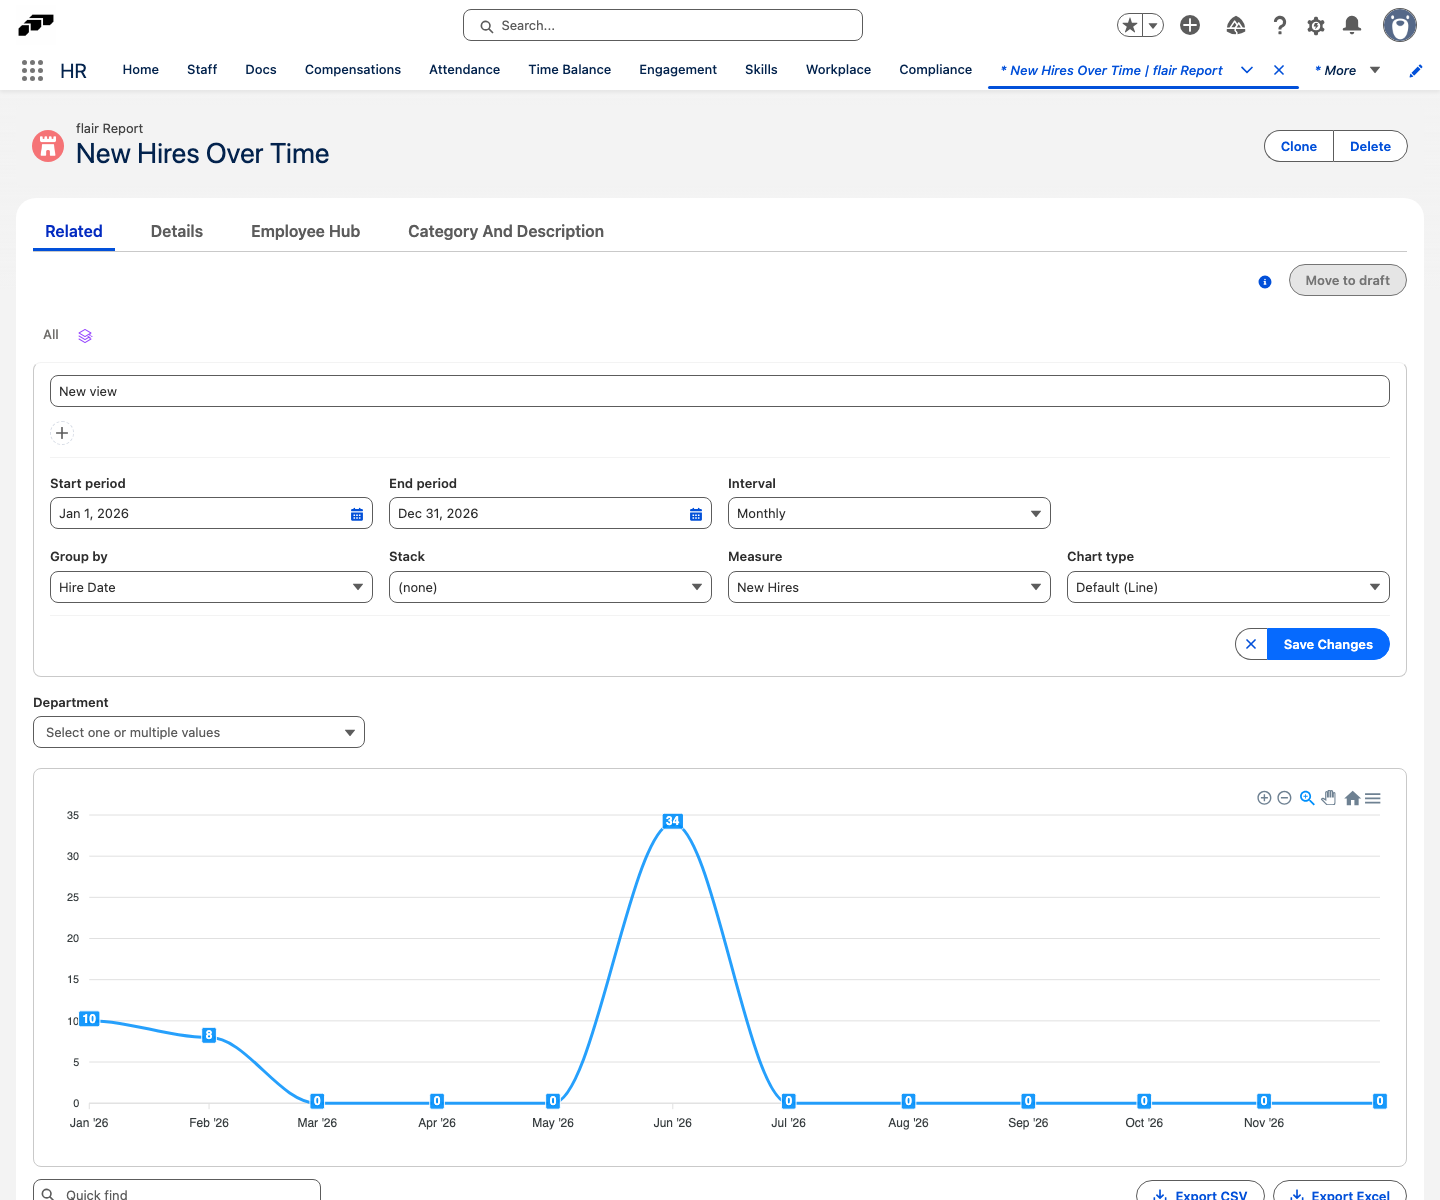
Task: Open the user profile avatar
Action: tap(1400, 25)
